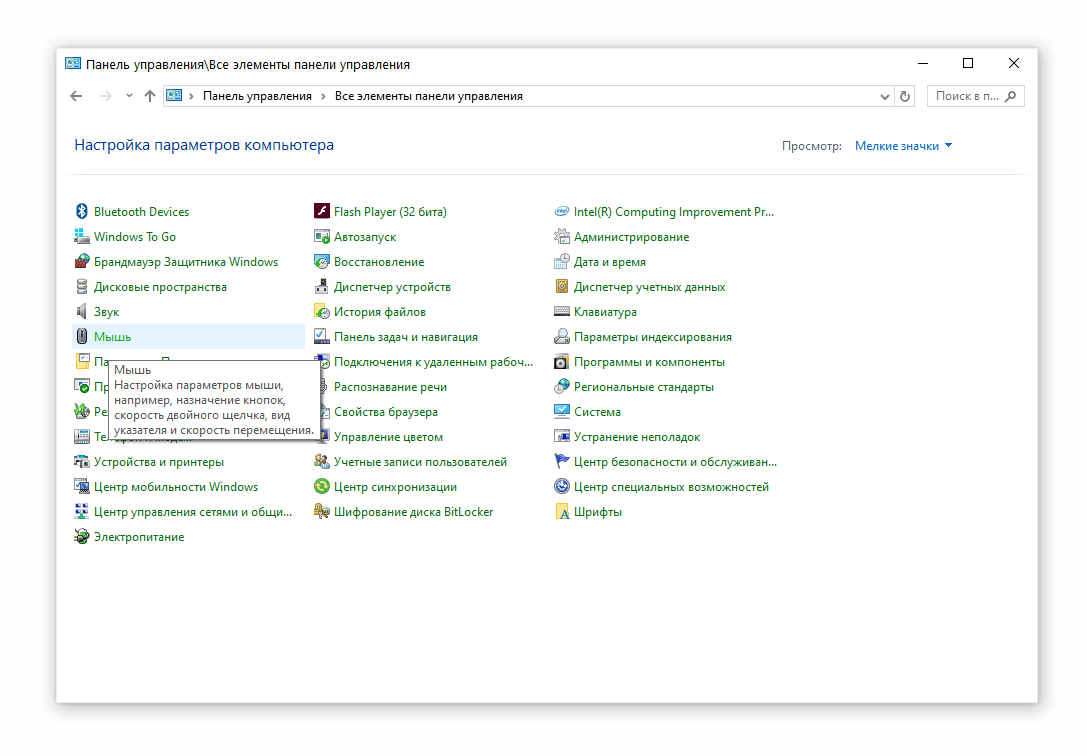Open the Мелкие значки view dropdown
1087x756 pixels.
point(903,146)
